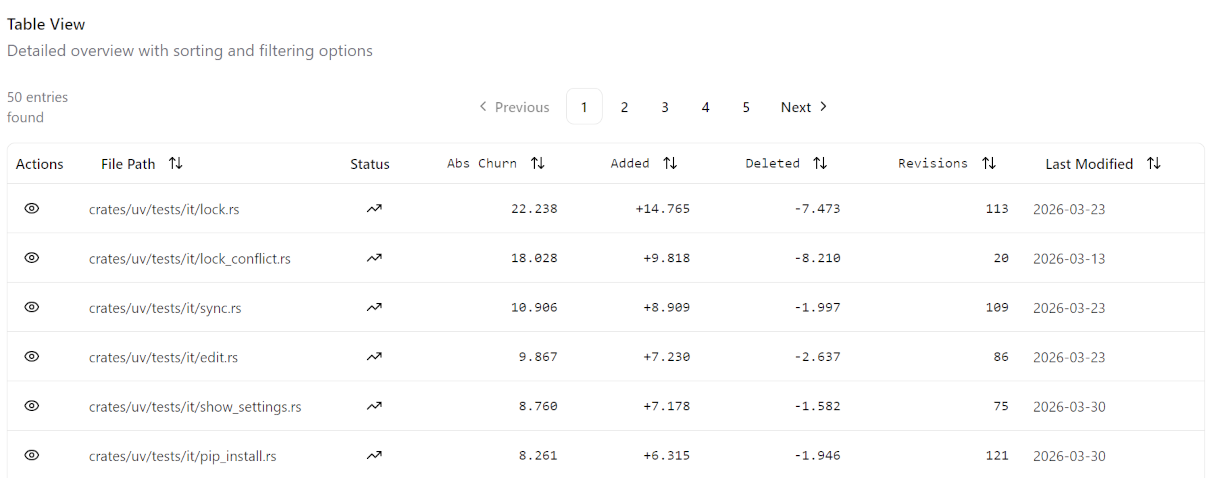Click trending status icon for sync.rs
The image size is (1220, 478).
[x=374, y=308]
